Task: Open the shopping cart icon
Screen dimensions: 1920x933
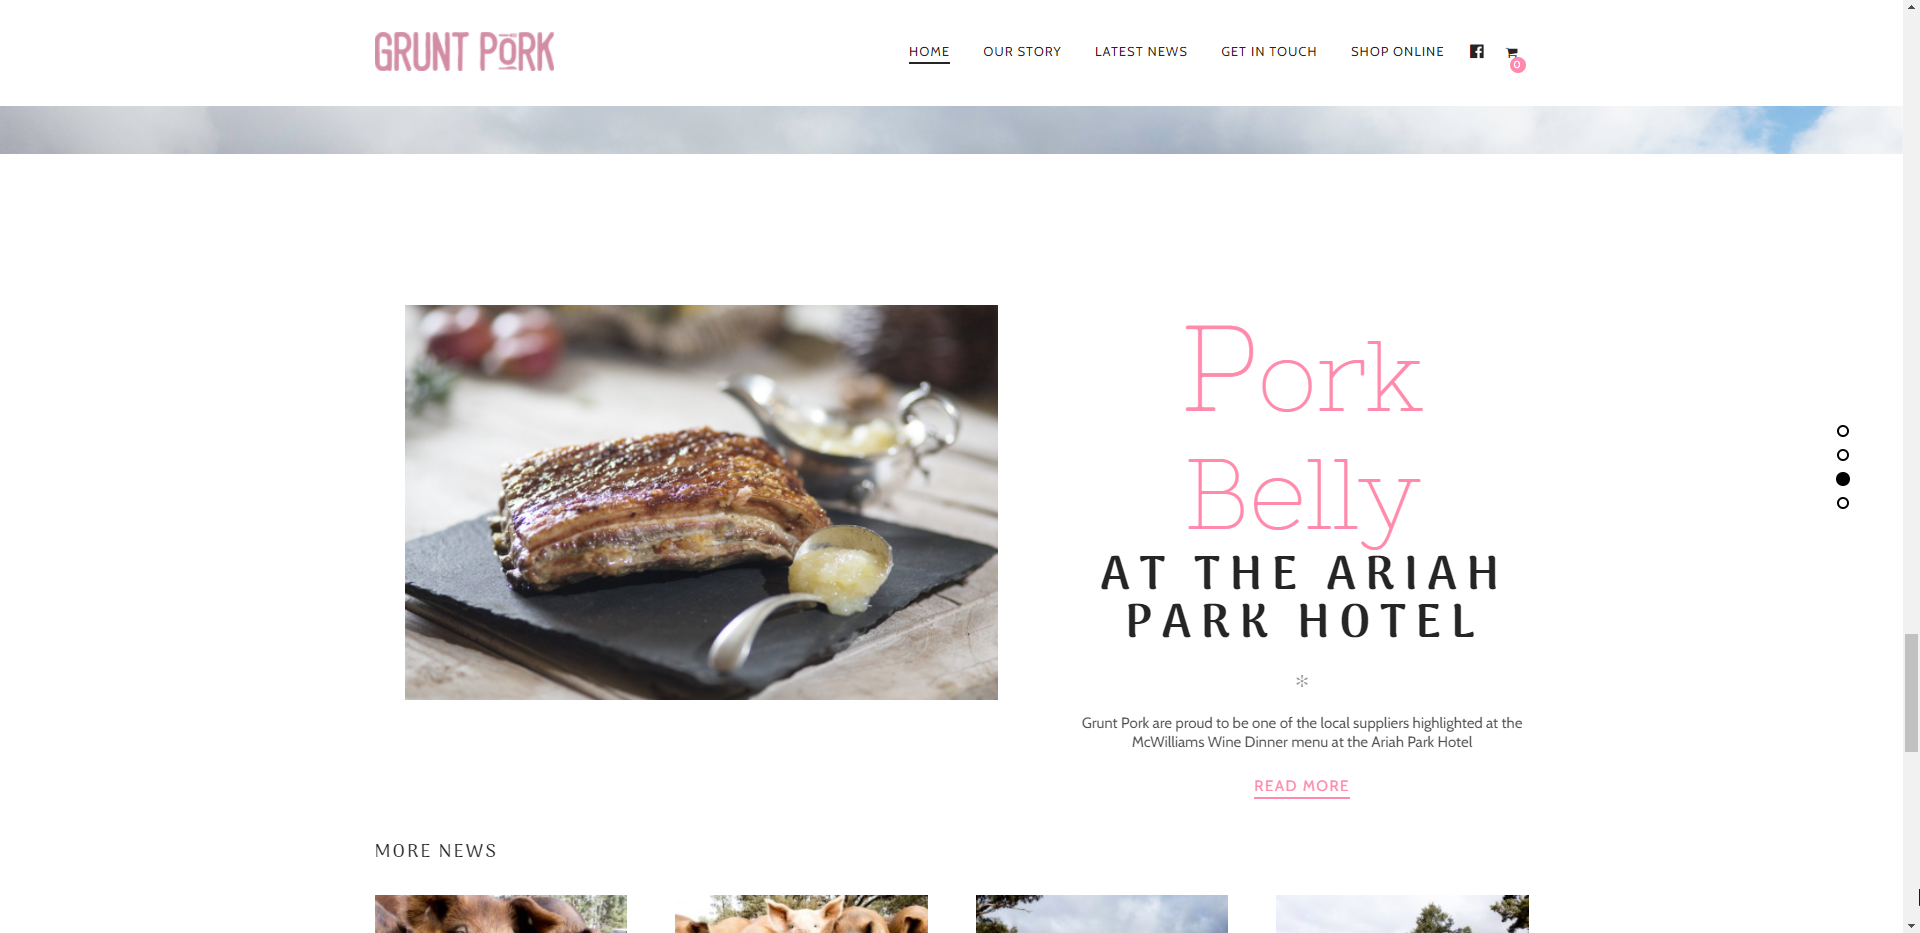Action: [1511, 52]
